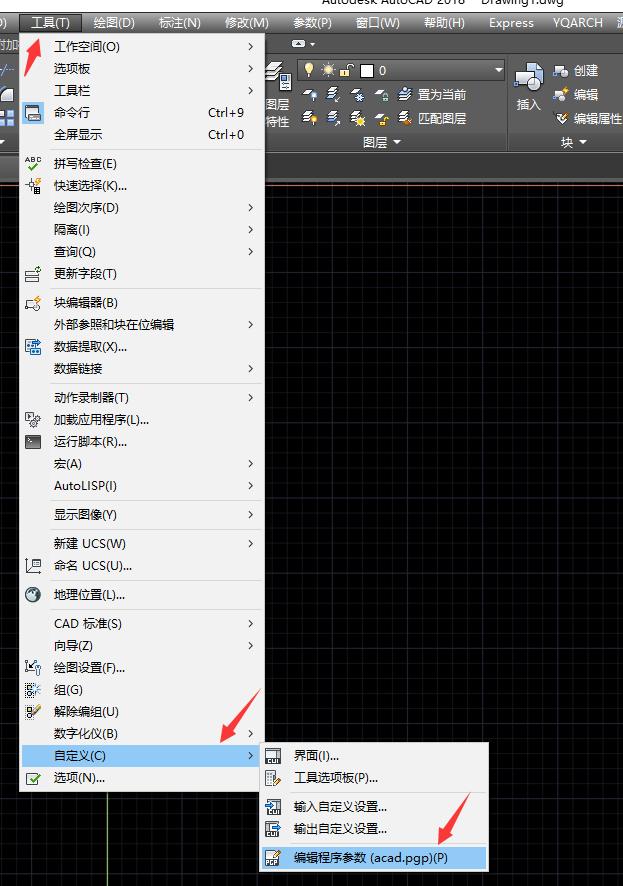Expand 工具栏 submenu
The height and width of the screenshot is (886, 623).
(143, 90)
